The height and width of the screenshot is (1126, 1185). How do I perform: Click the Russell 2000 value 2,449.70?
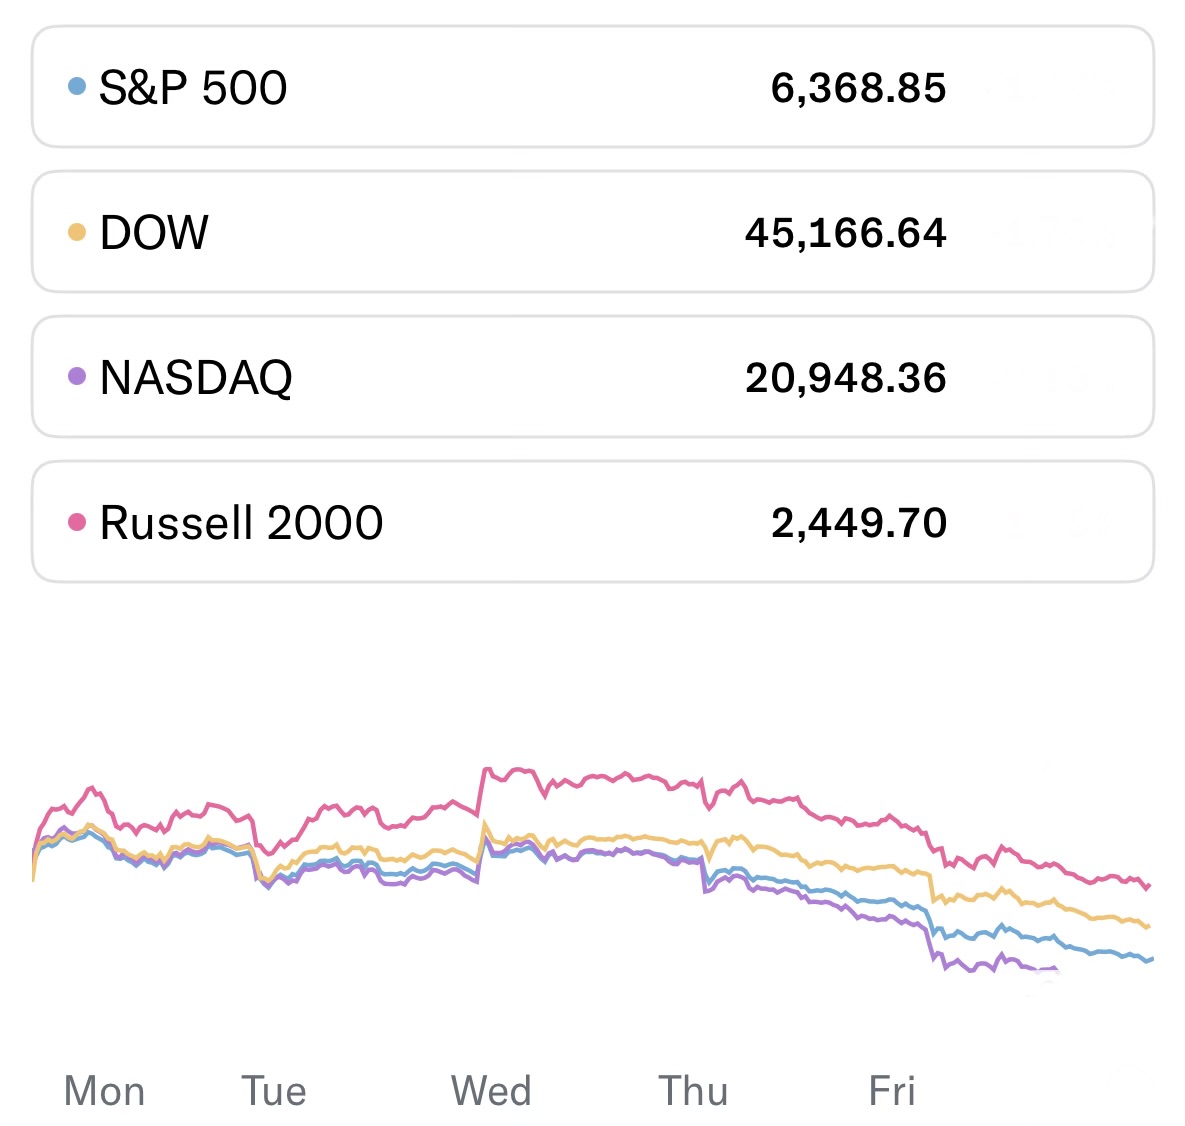point(858,523)
